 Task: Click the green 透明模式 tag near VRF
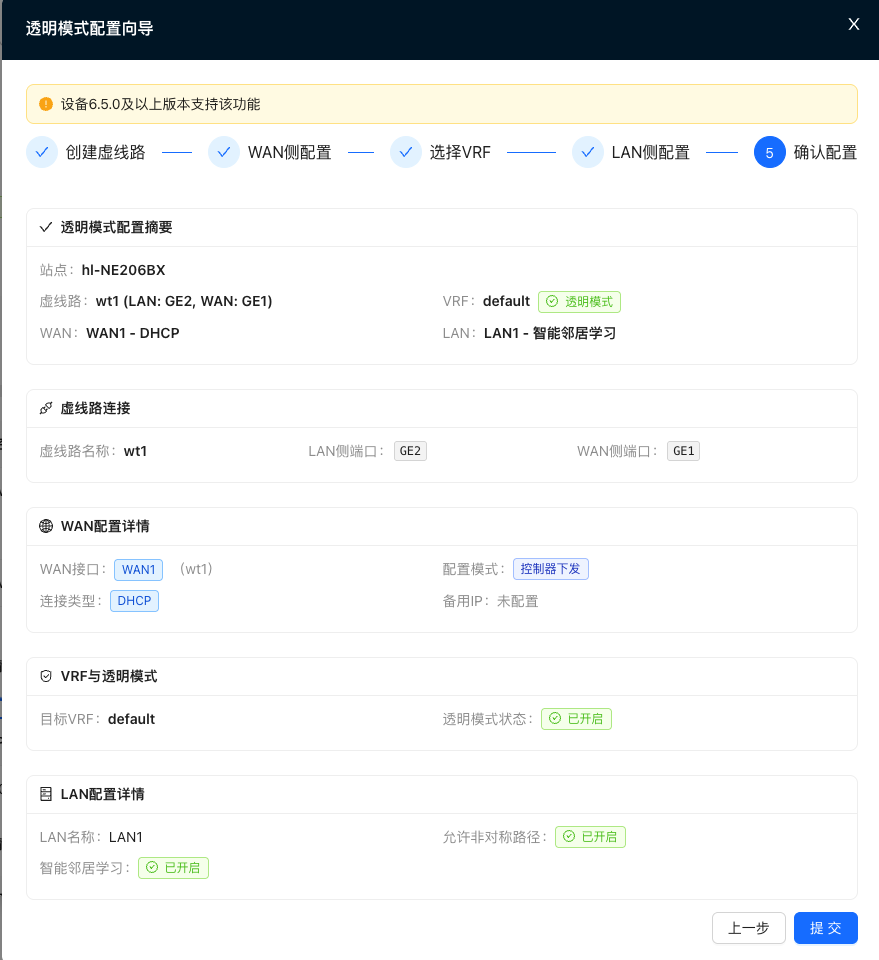580,301
